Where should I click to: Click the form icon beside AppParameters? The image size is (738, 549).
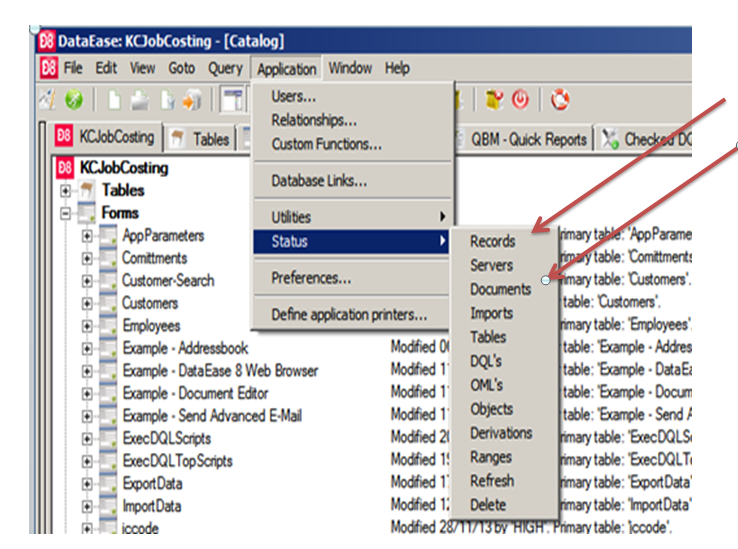[108, 235]
